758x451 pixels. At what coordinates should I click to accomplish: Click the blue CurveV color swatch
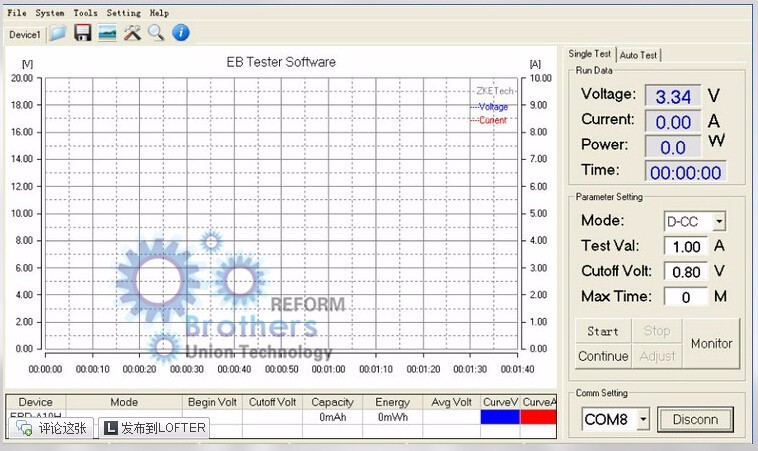coord(500,417)
